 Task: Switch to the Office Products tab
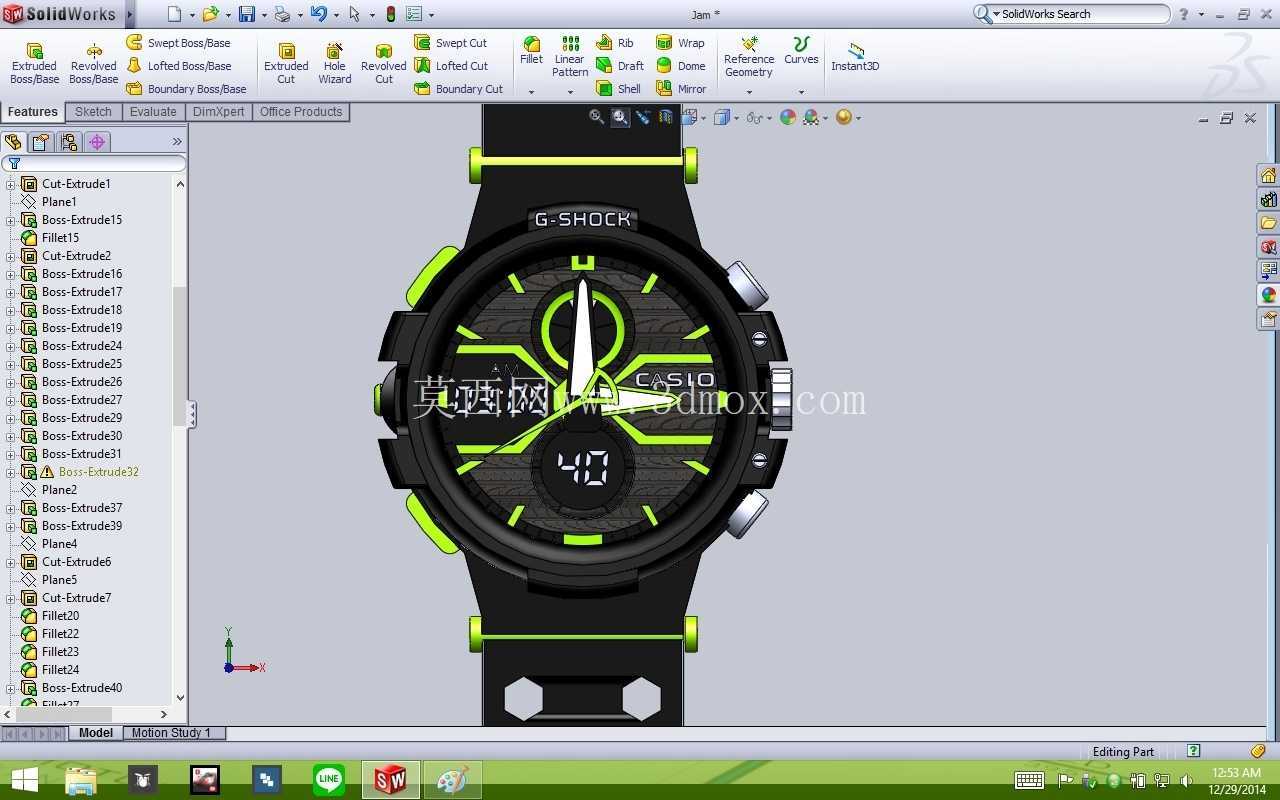(301, 112)
